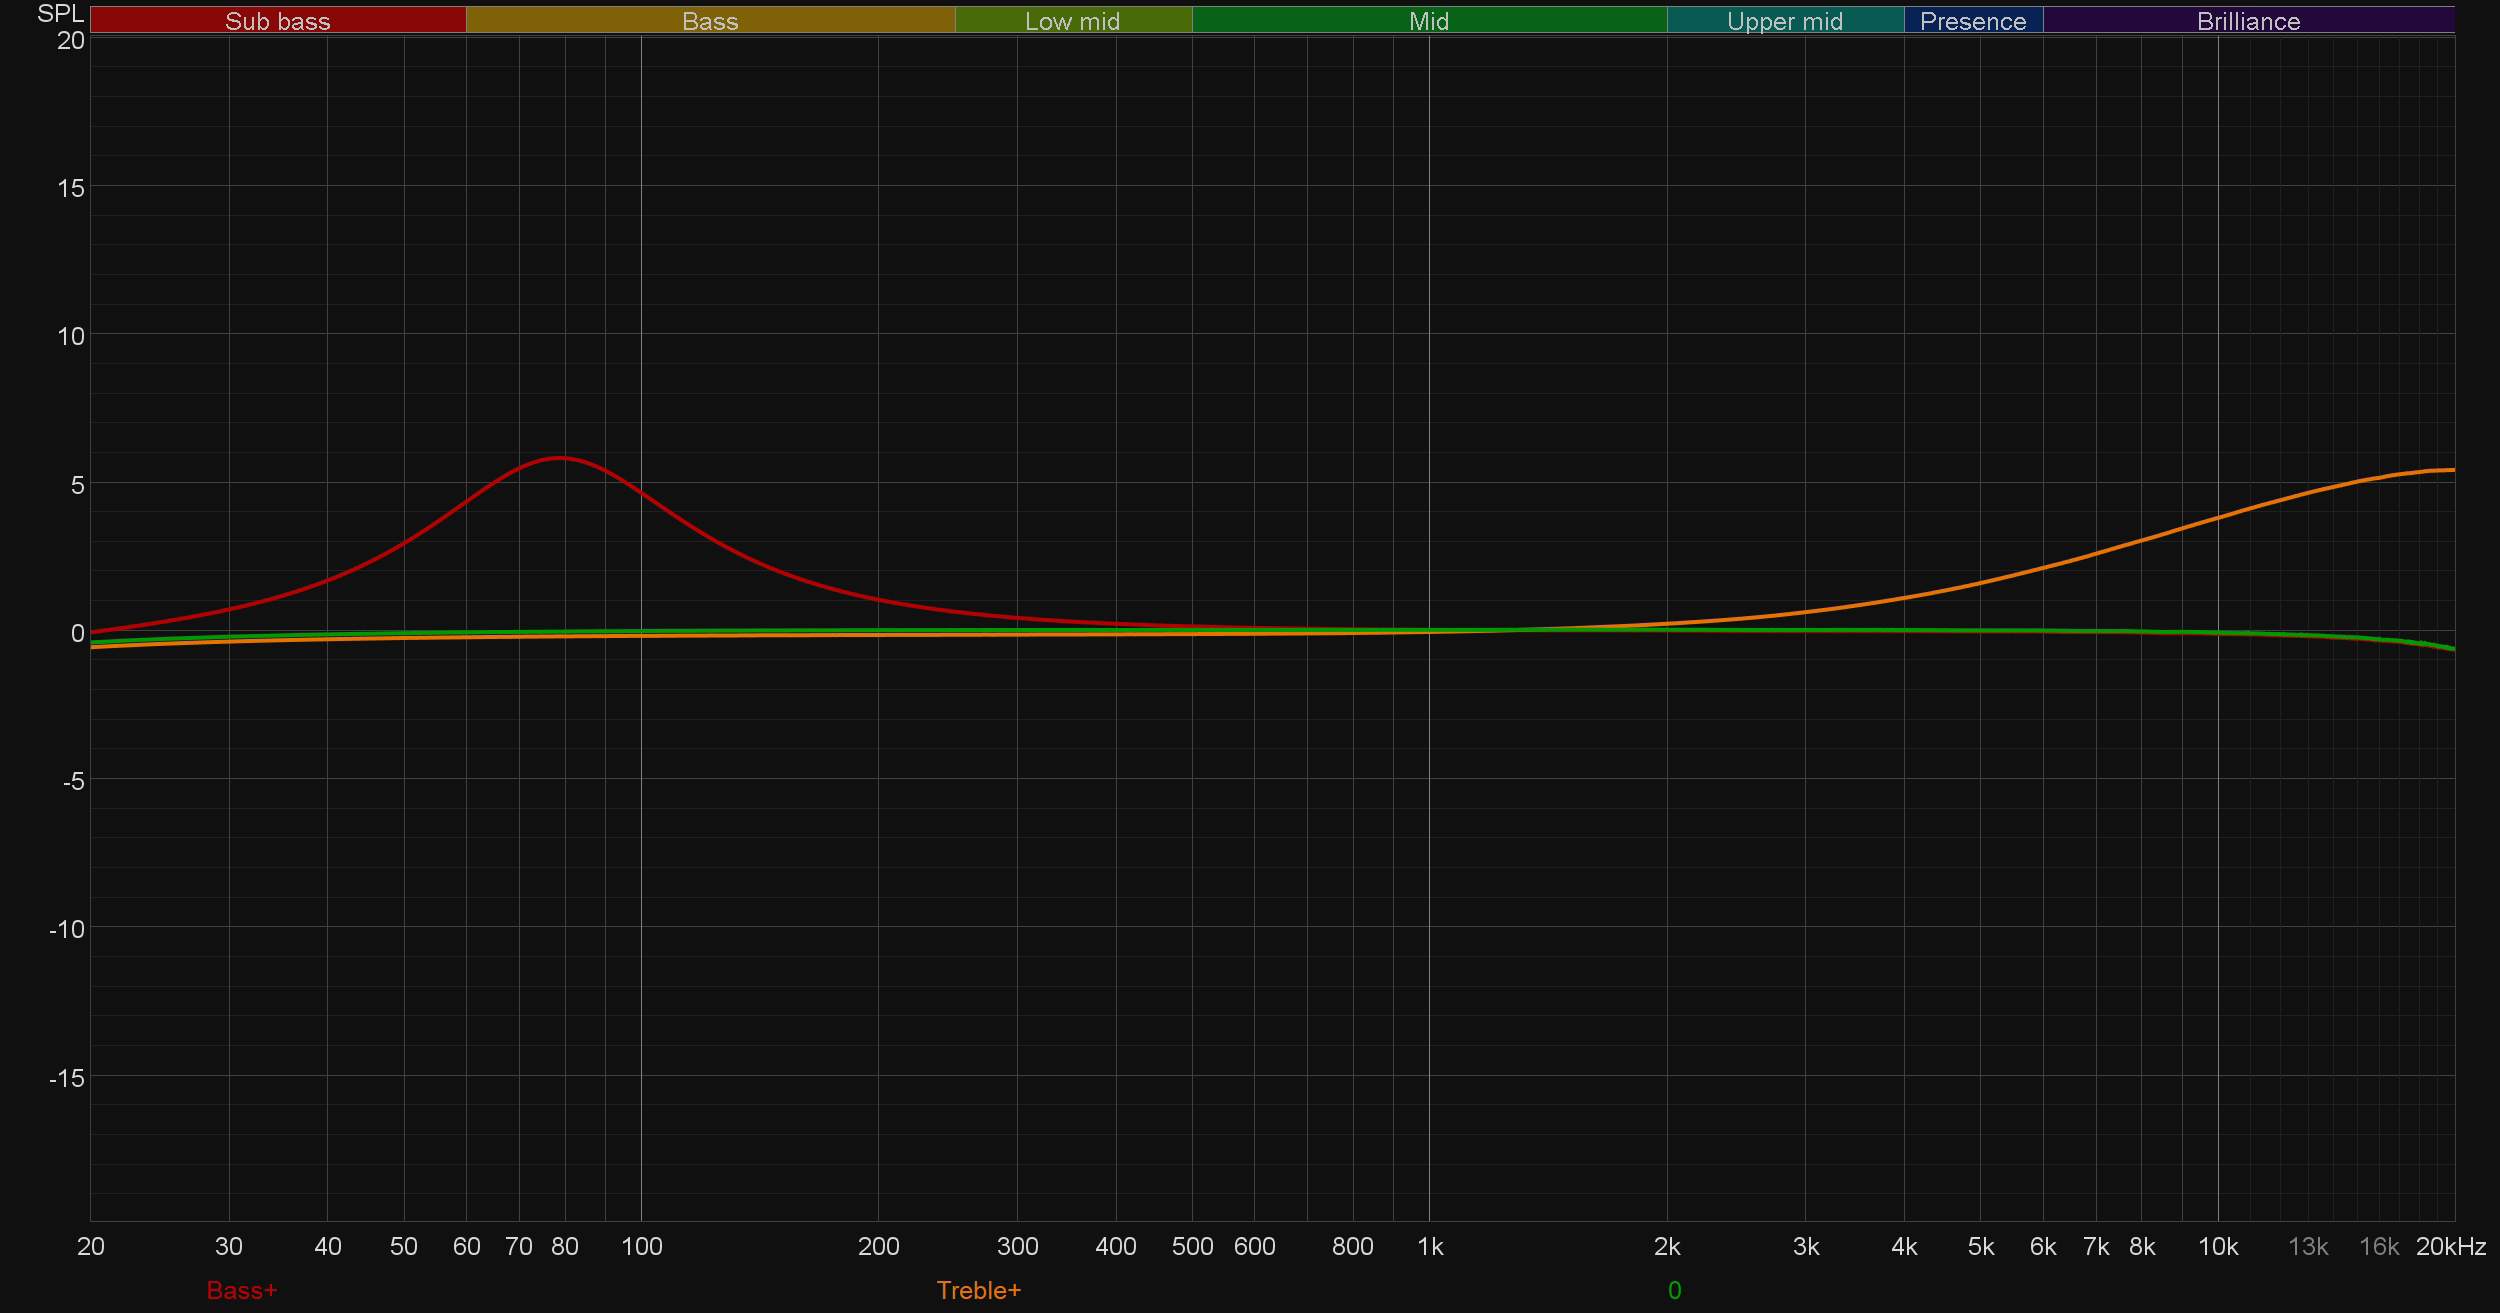
Task: Toggle the green 0 legend entry
Action: [x=1674, y=1290]
